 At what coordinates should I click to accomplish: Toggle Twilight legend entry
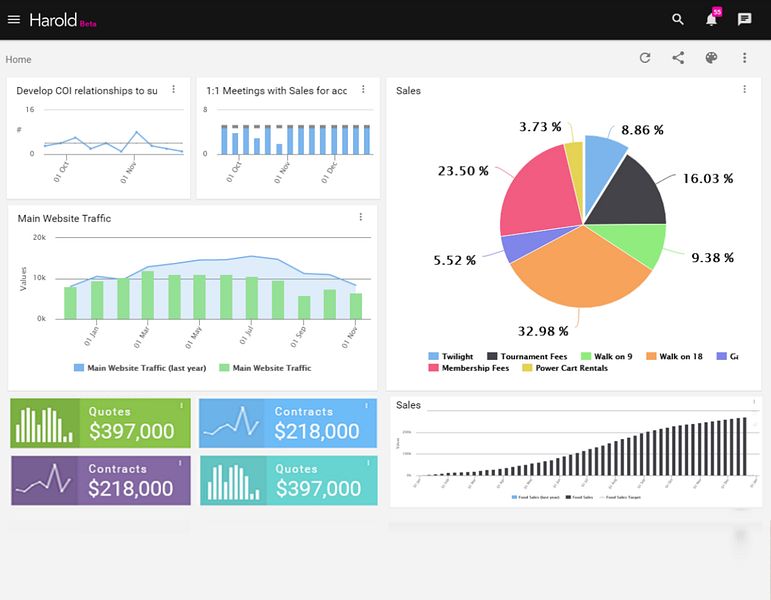pos(451,357)
